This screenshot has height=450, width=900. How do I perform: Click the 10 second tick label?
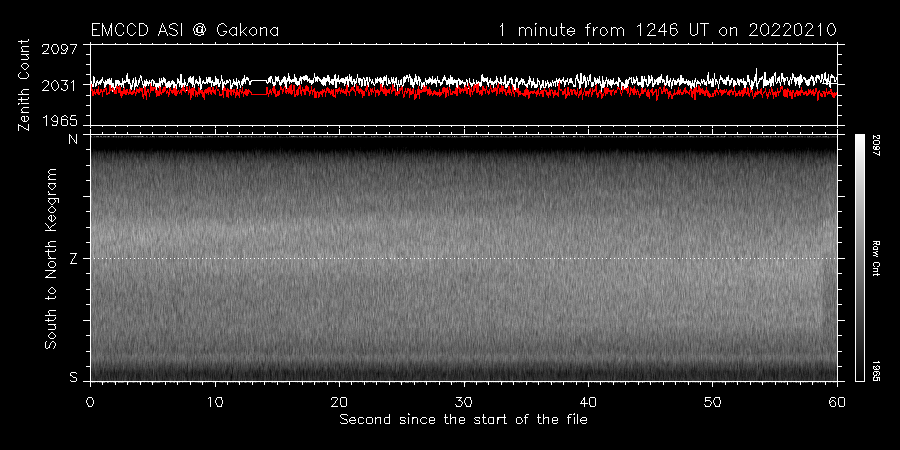[x=215, y=402]
